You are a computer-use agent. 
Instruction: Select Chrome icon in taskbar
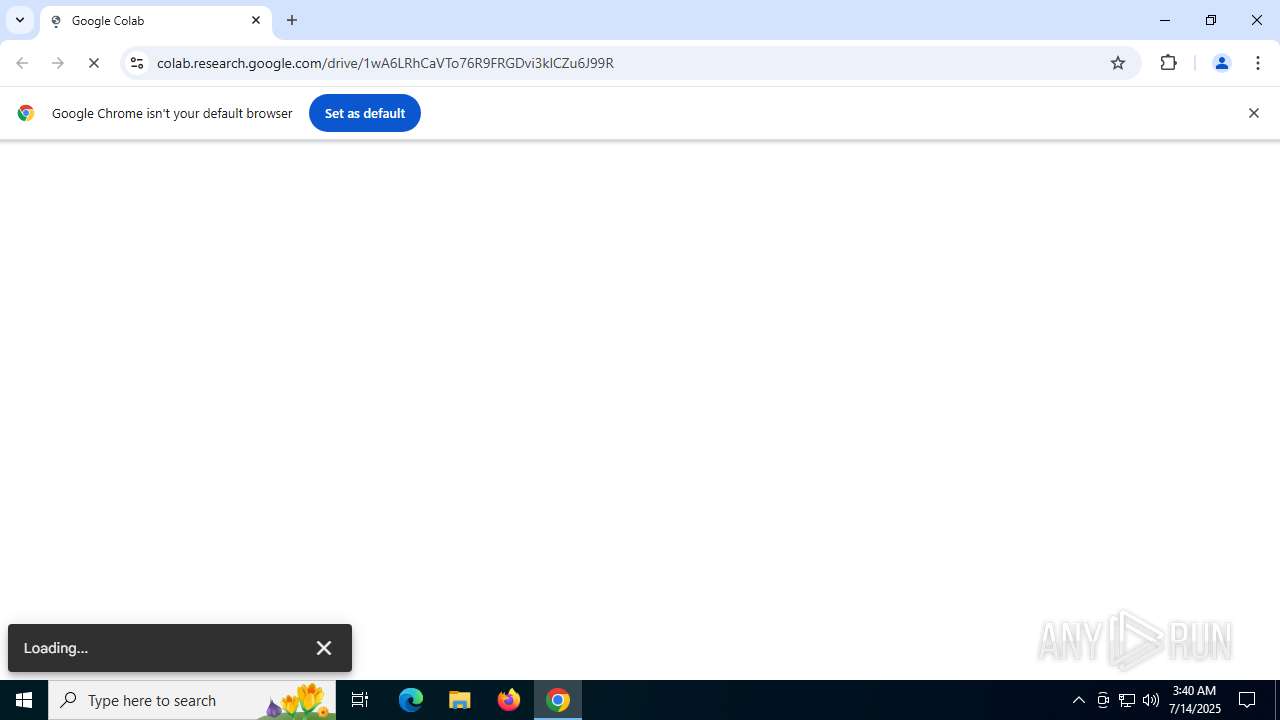click(x=558, y=700)
